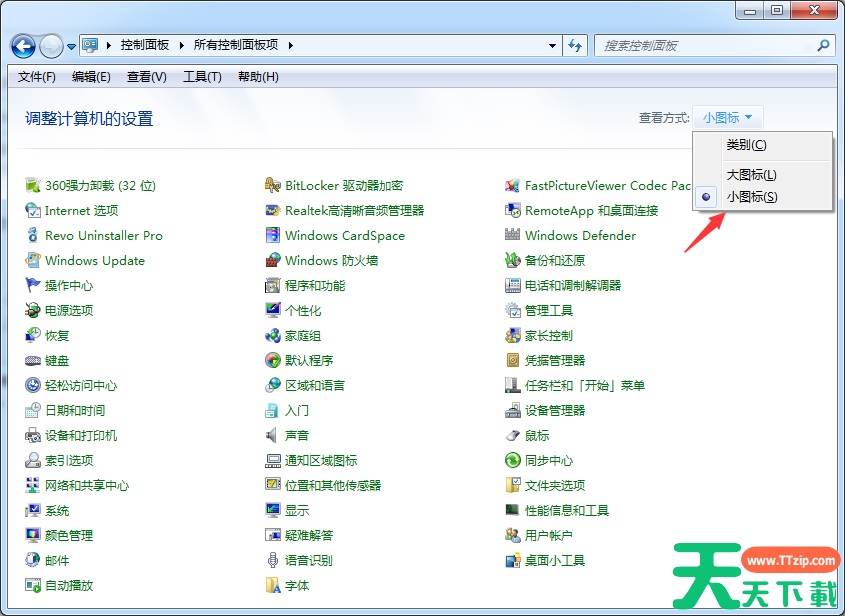This screenshot has height=616, width=845.
Task: Open the 360强力卸载 (32 位) icon
Action: (x=33, y=185)
